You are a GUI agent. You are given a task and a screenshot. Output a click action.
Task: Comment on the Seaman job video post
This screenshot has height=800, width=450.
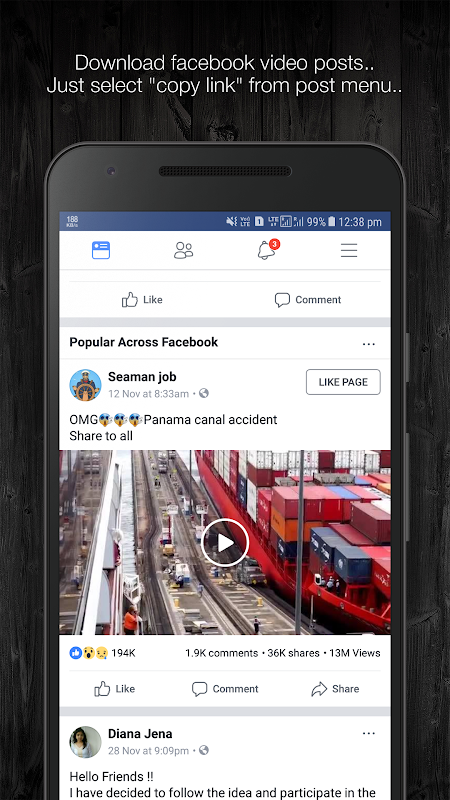click(x=225, y=689)
